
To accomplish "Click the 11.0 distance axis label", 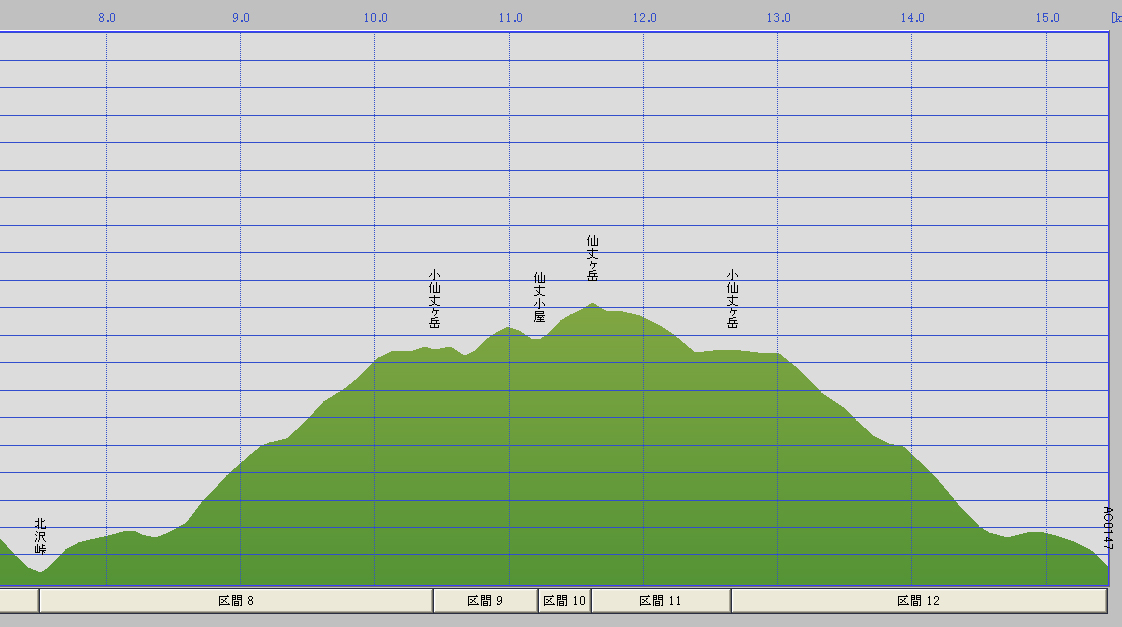I will click(x=510, y=17).
